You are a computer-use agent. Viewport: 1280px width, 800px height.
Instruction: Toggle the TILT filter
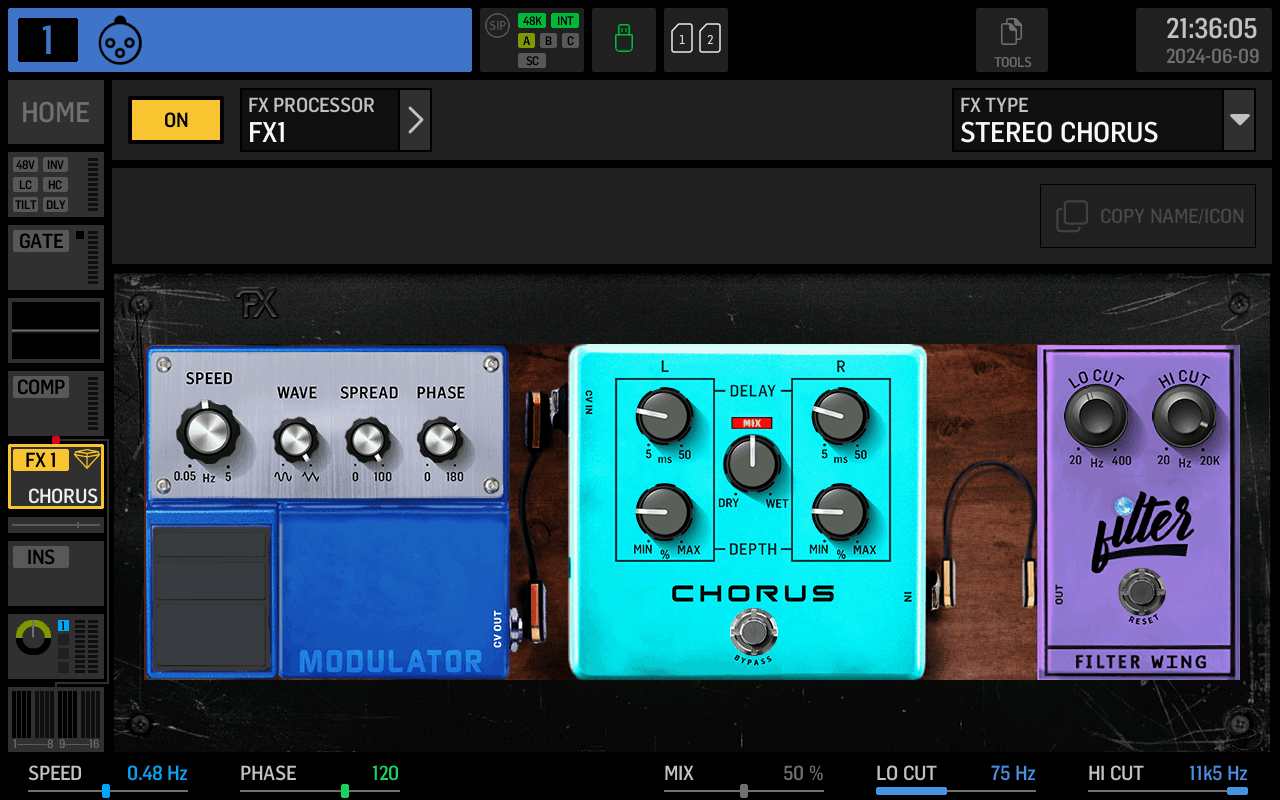point(26,205)
